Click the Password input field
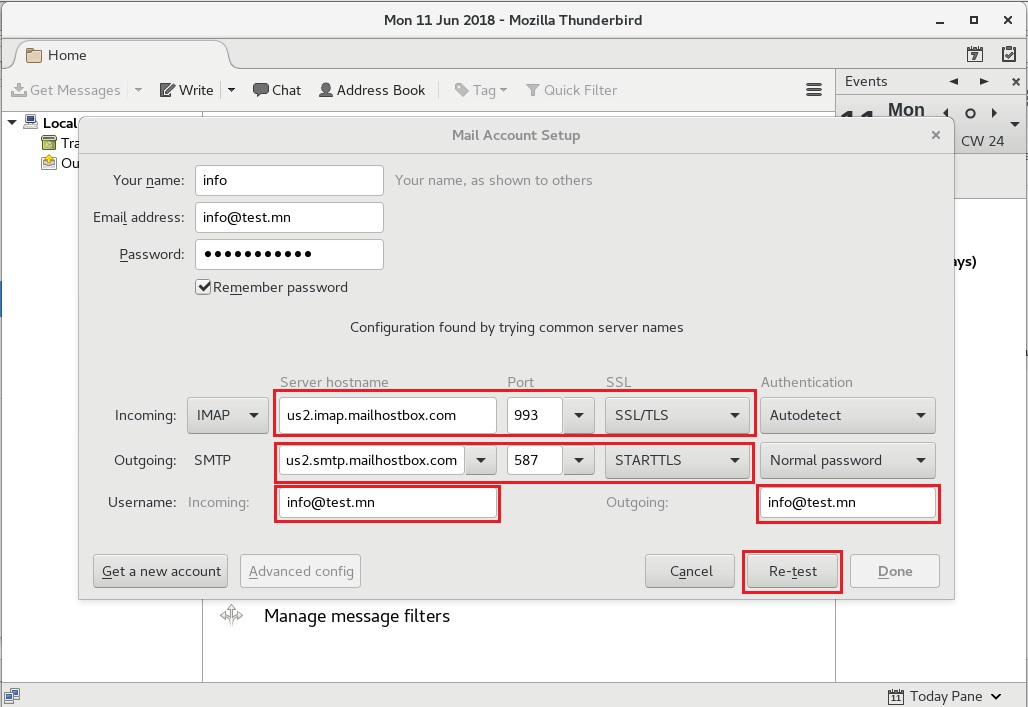Screen dimensions: 1028x707 tap(289, 254)
